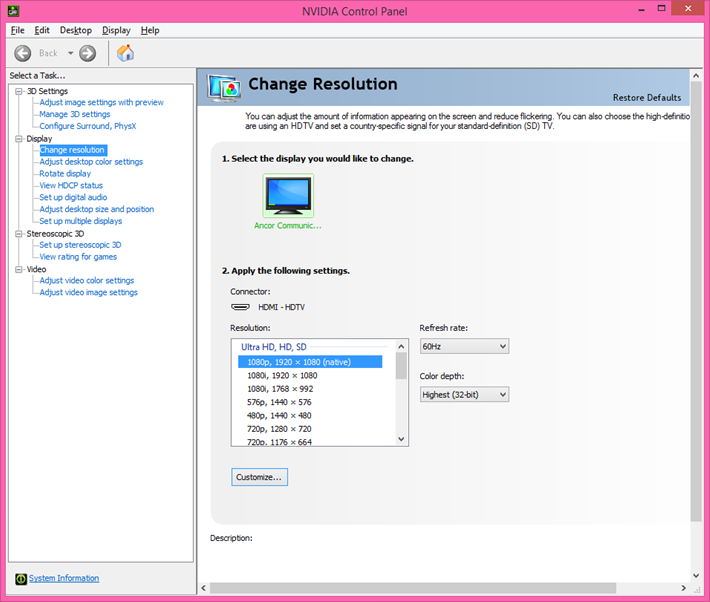Open Adjust image settings with preview
This screenshot has height=602, width=710.
point(101,102)
